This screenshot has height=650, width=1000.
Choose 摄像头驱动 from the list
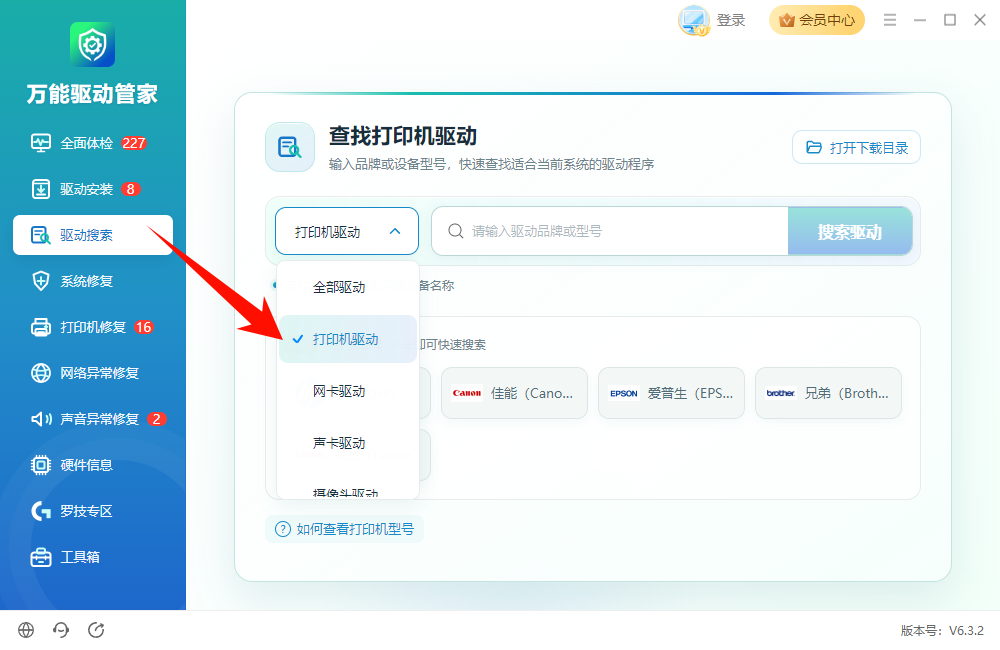point(348,491)
